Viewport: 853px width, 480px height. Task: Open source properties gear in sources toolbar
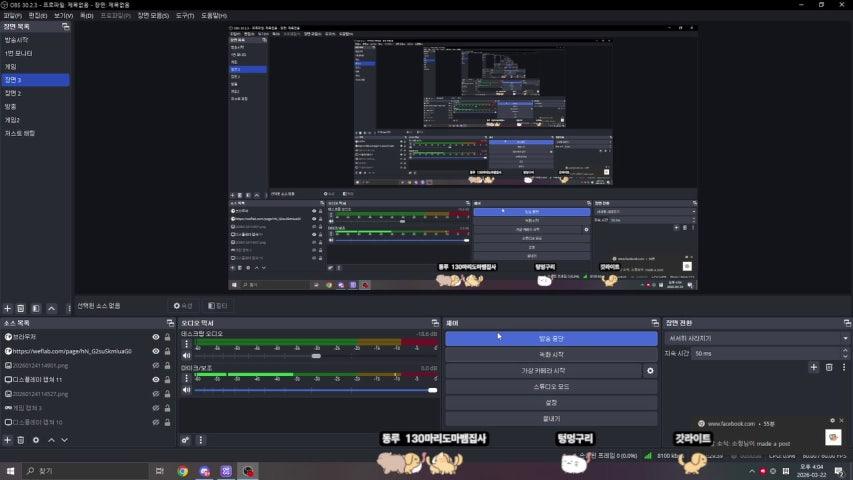pos(36,439)
